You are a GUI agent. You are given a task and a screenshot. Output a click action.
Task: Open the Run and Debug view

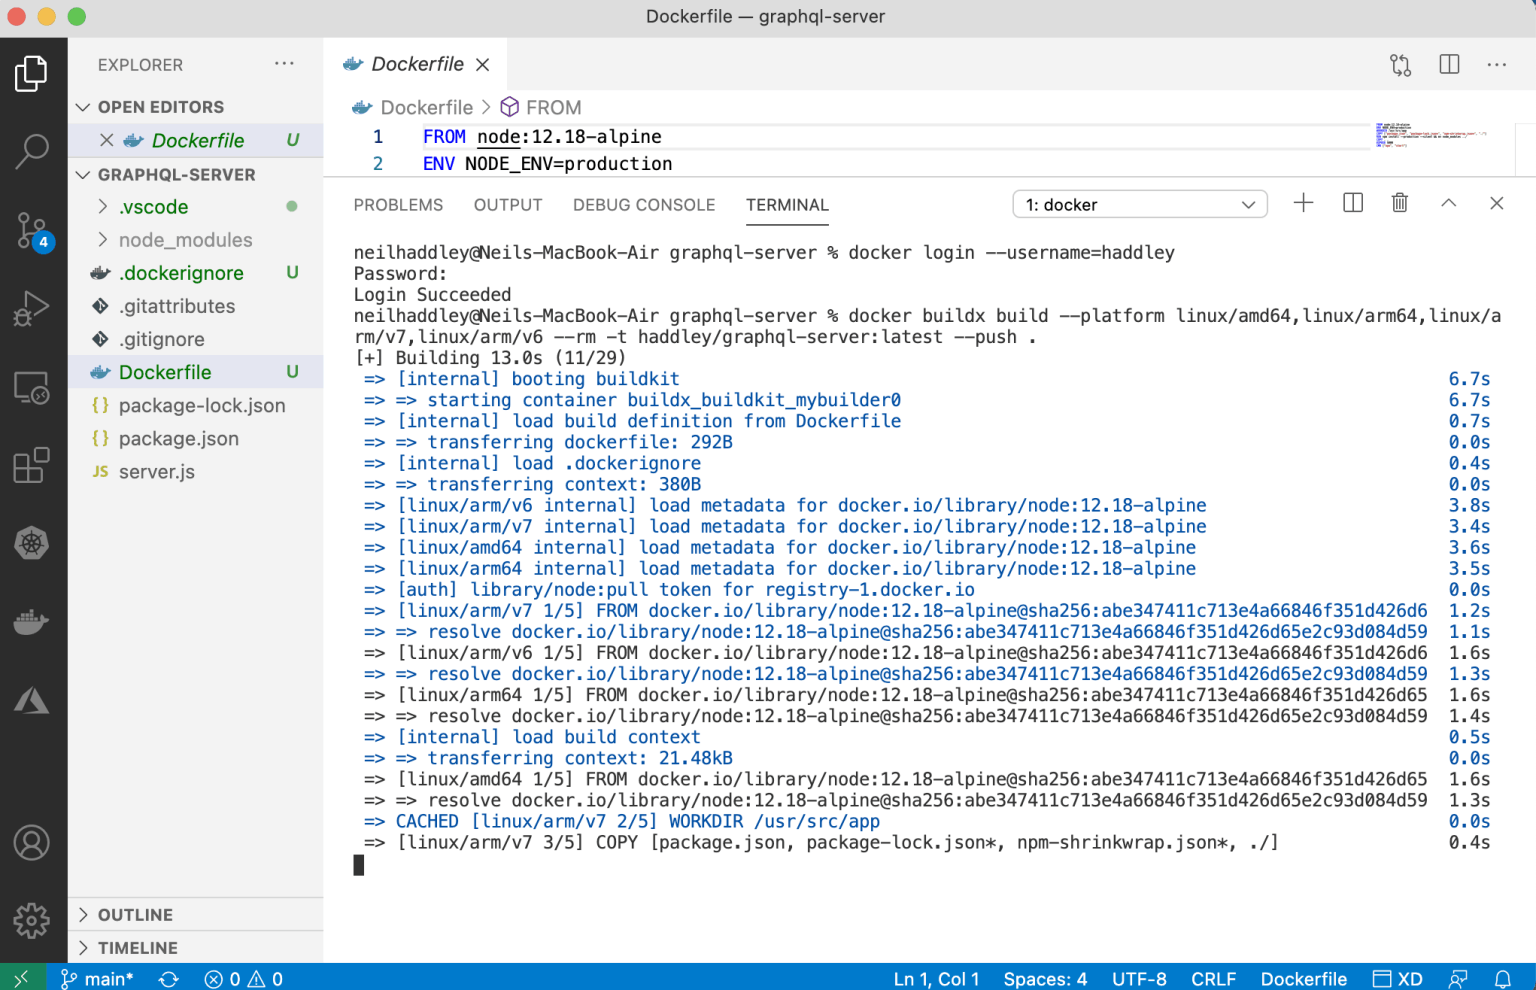pos(32,308)
